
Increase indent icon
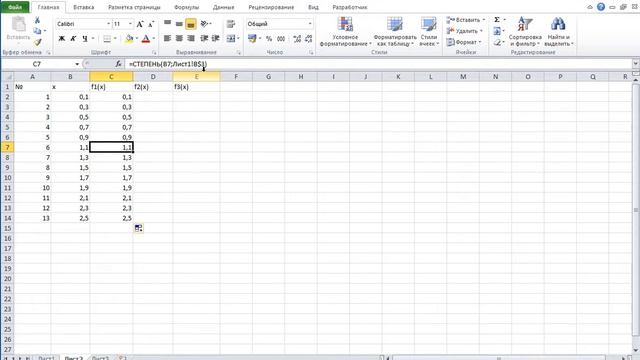point(216,38)
